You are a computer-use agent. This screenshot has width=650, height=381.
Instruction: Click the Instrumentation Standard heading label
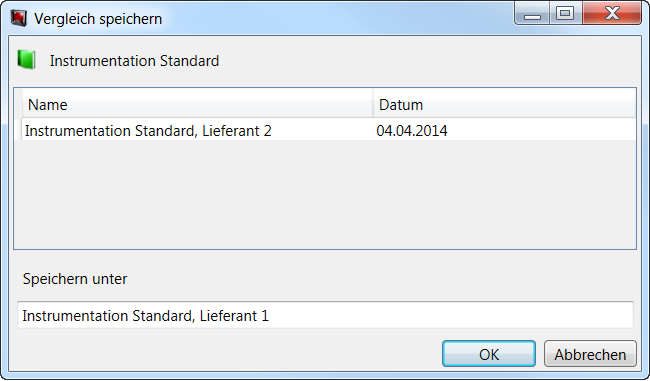click(x=134, y=61)
